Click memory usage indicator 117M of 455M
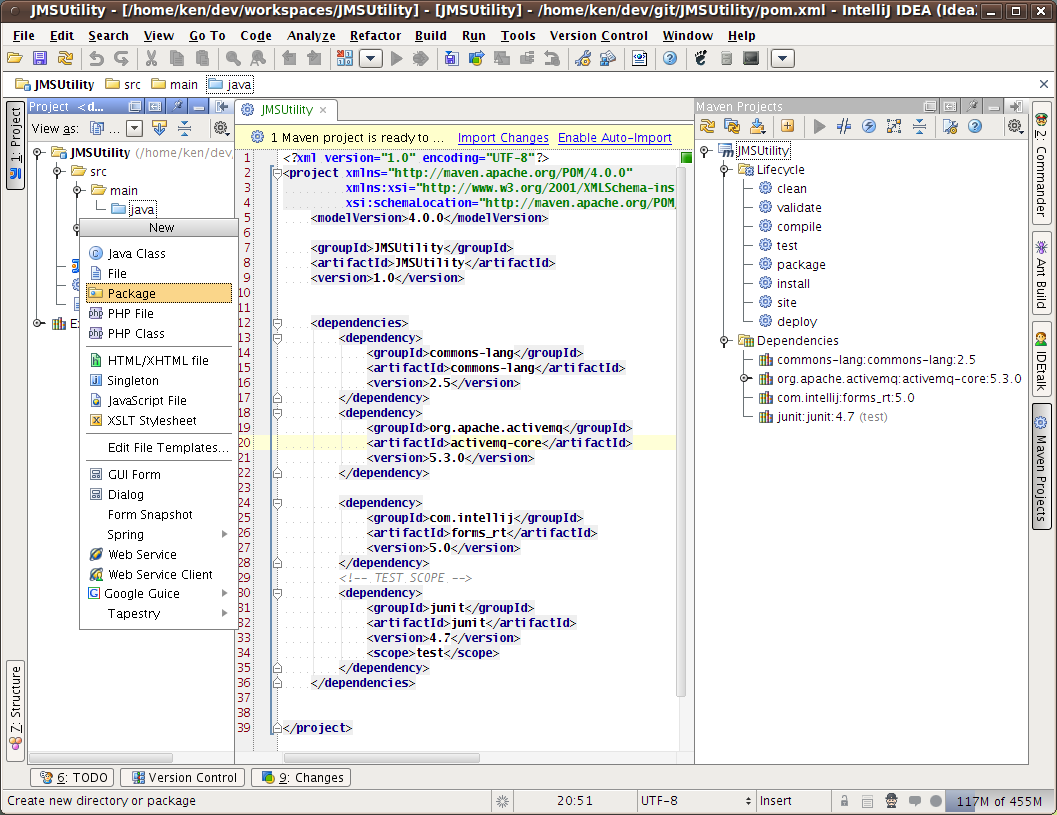 pos(998,801)
